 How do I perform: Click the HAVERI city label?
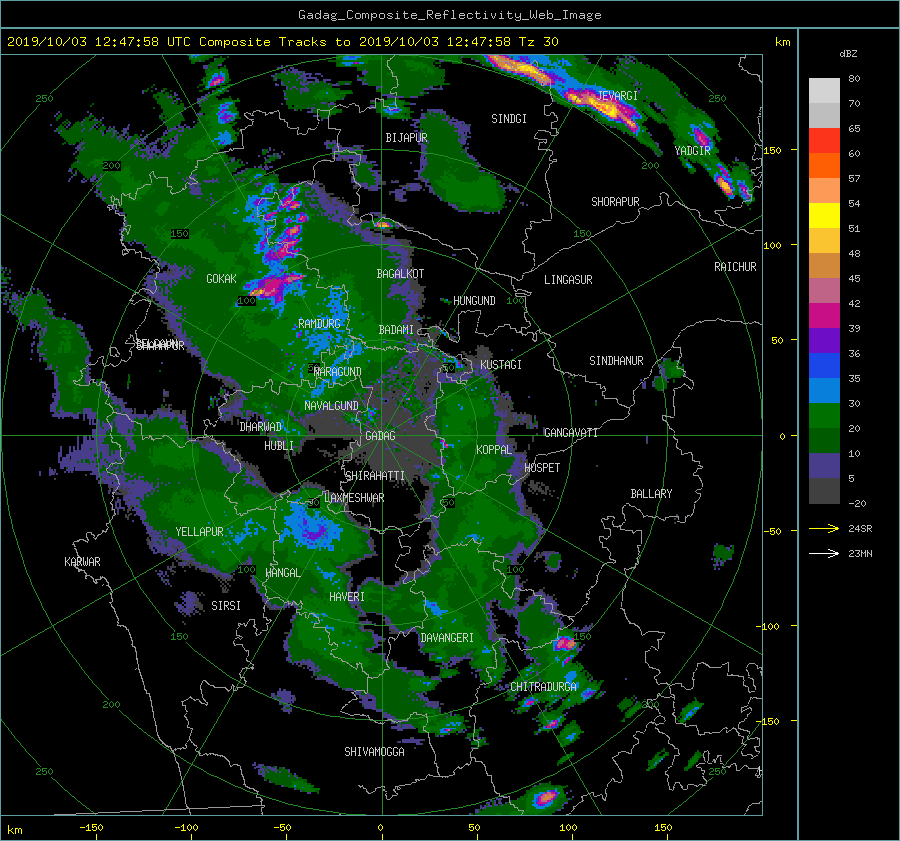[347, 597]
